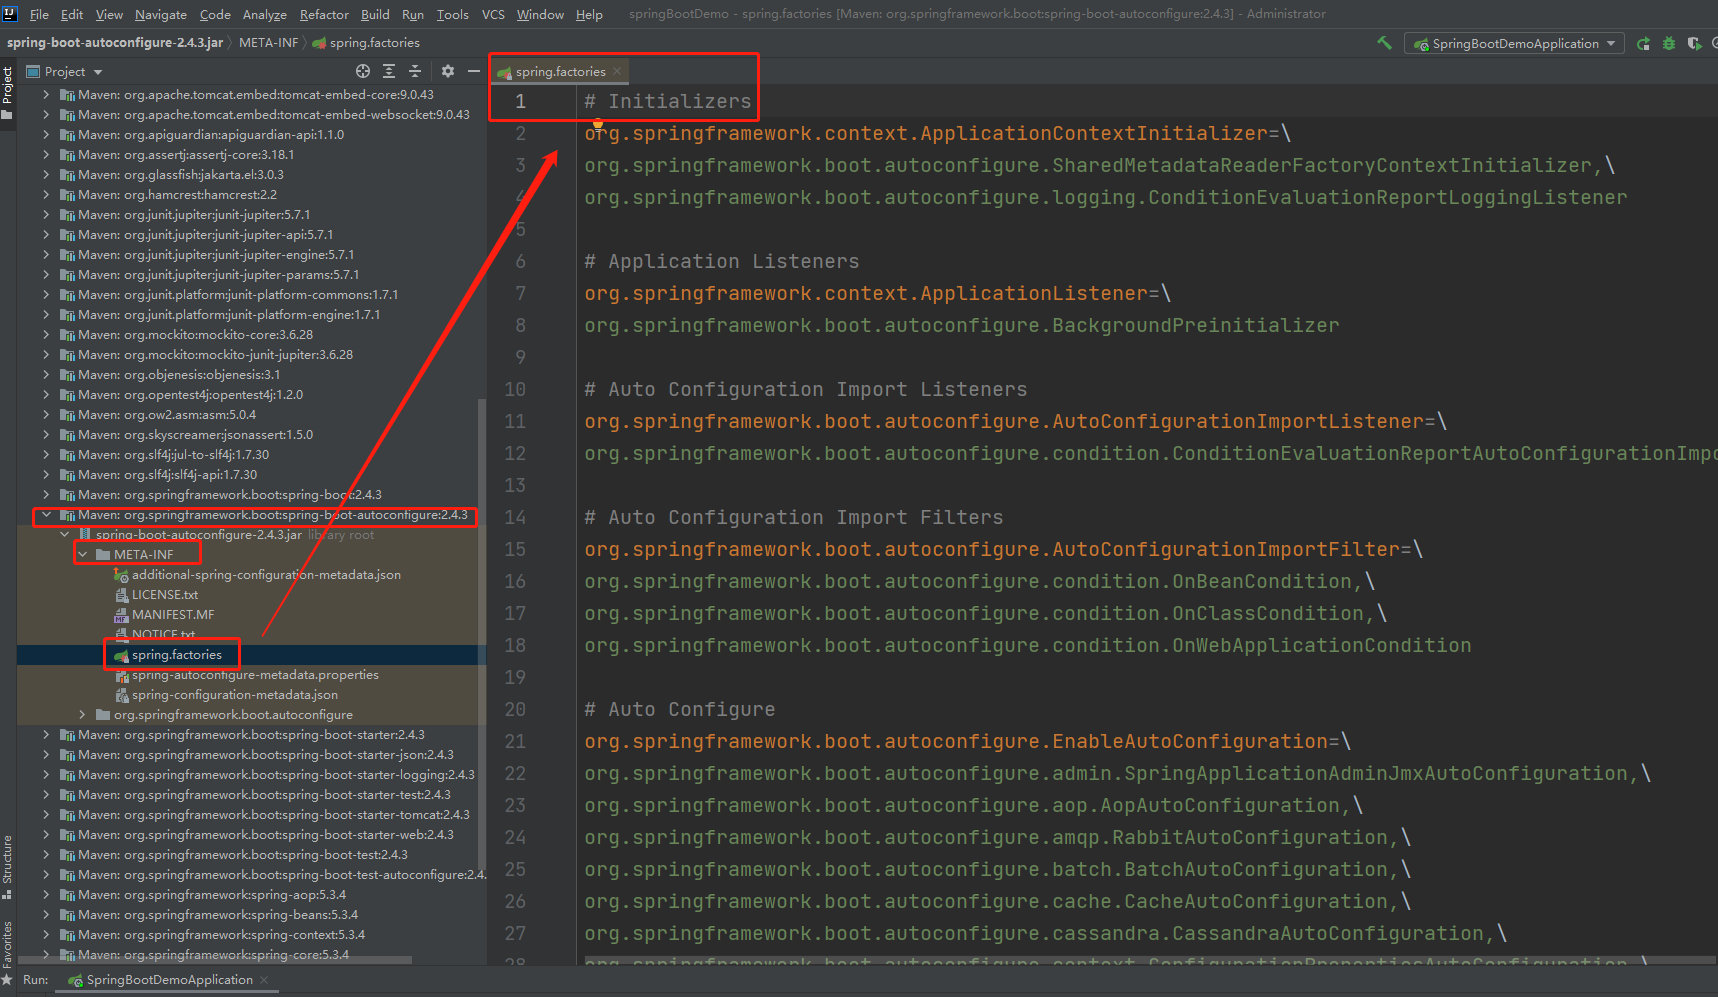
Task: Select the spring.factories editor tab
Action: [559, 71]
